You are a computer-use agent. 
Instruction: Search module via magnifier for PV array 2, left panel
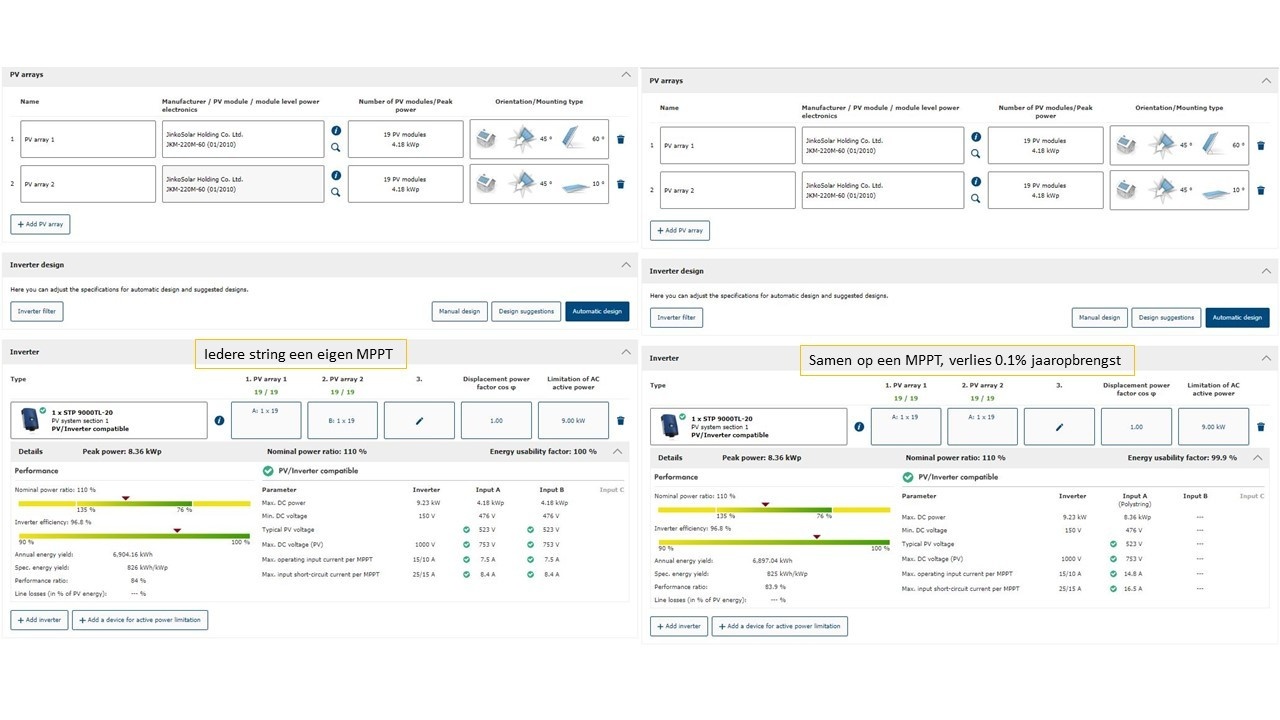tap(336, 192)
